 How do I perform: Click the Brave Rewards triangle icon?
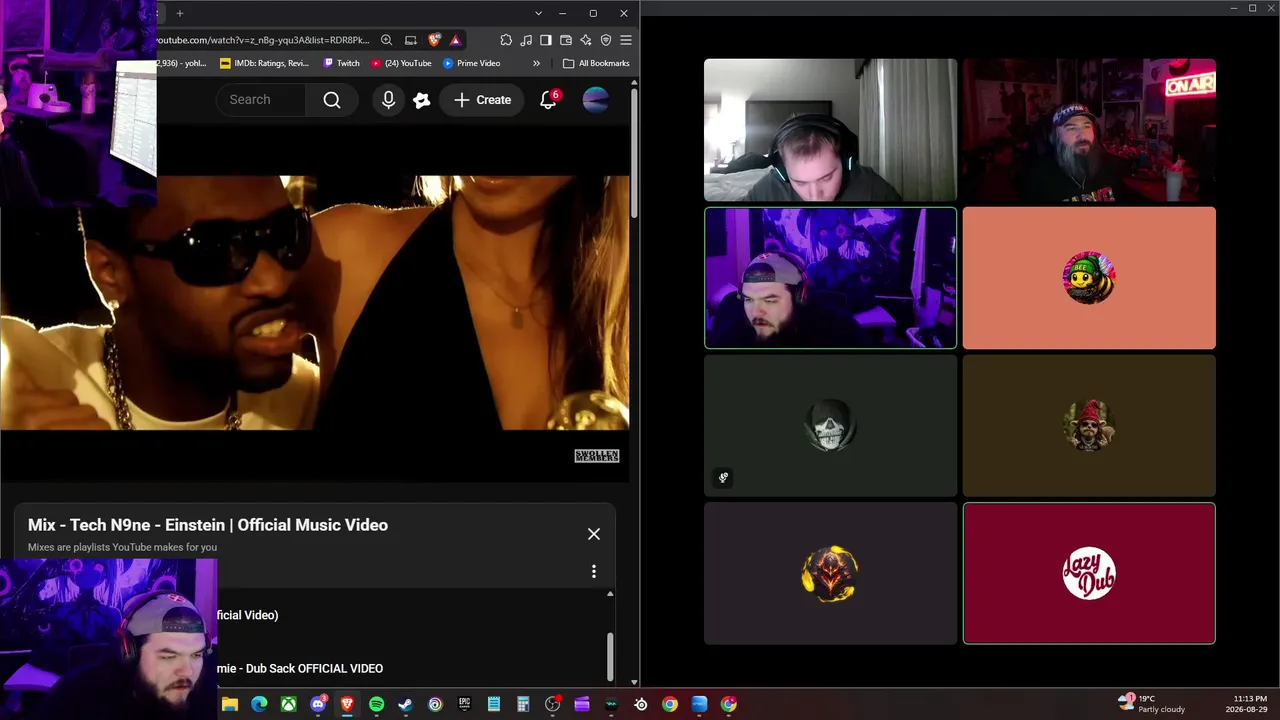455,40
